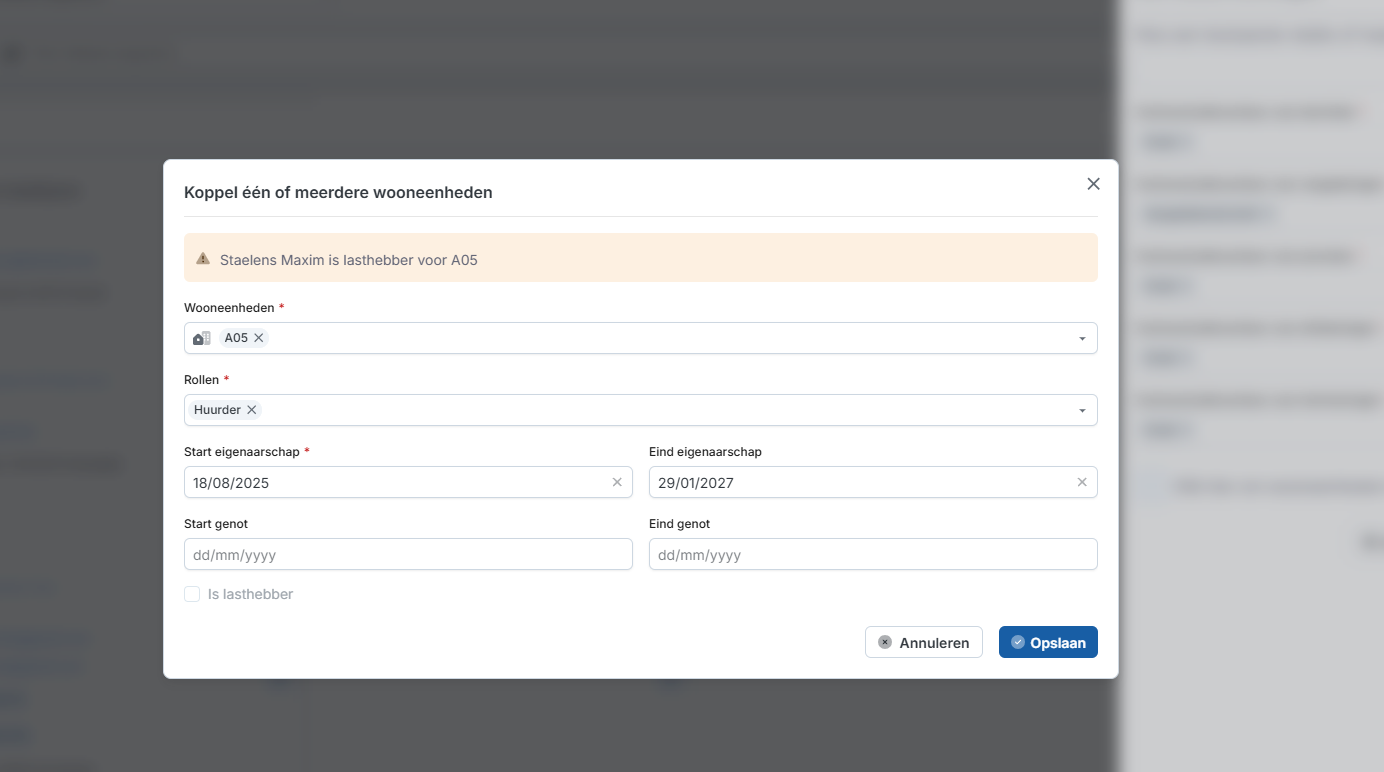The image size is (1384, 772).
Task: Focus the Eind genot date field
Action: 873,554
